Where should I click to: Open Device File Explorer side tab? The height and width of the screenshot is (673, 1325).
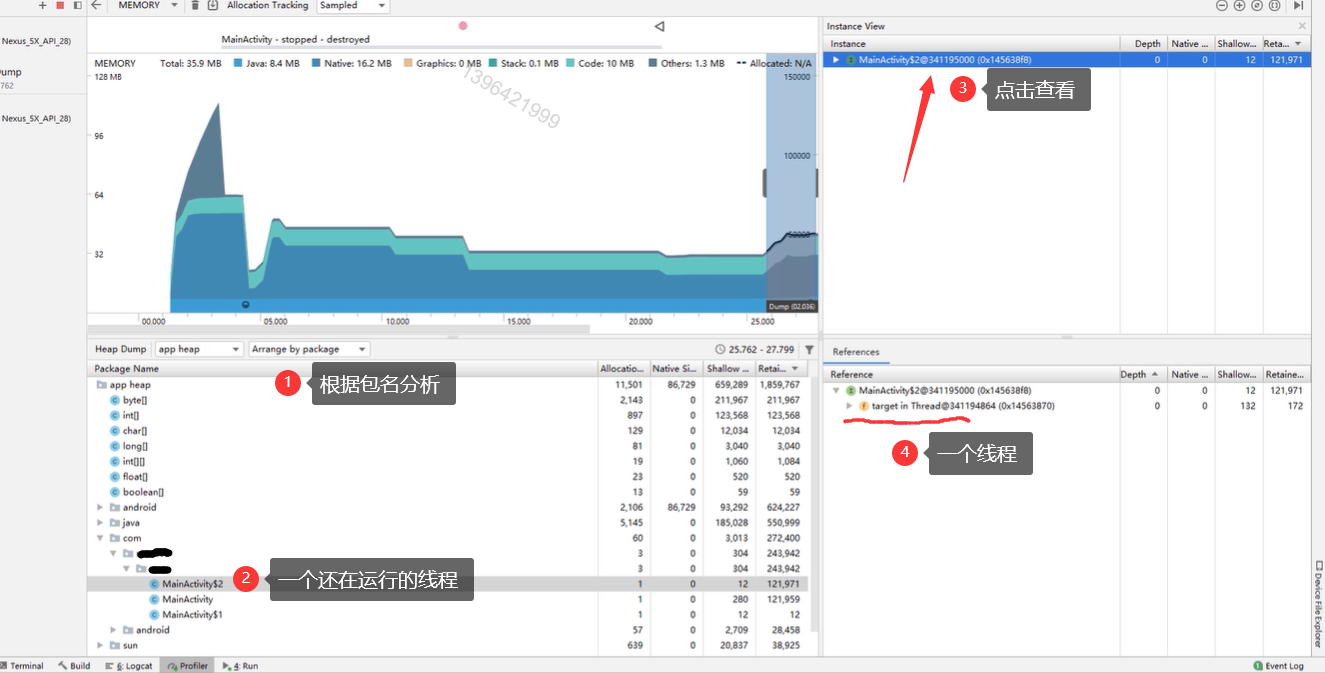coord(1318,603)
